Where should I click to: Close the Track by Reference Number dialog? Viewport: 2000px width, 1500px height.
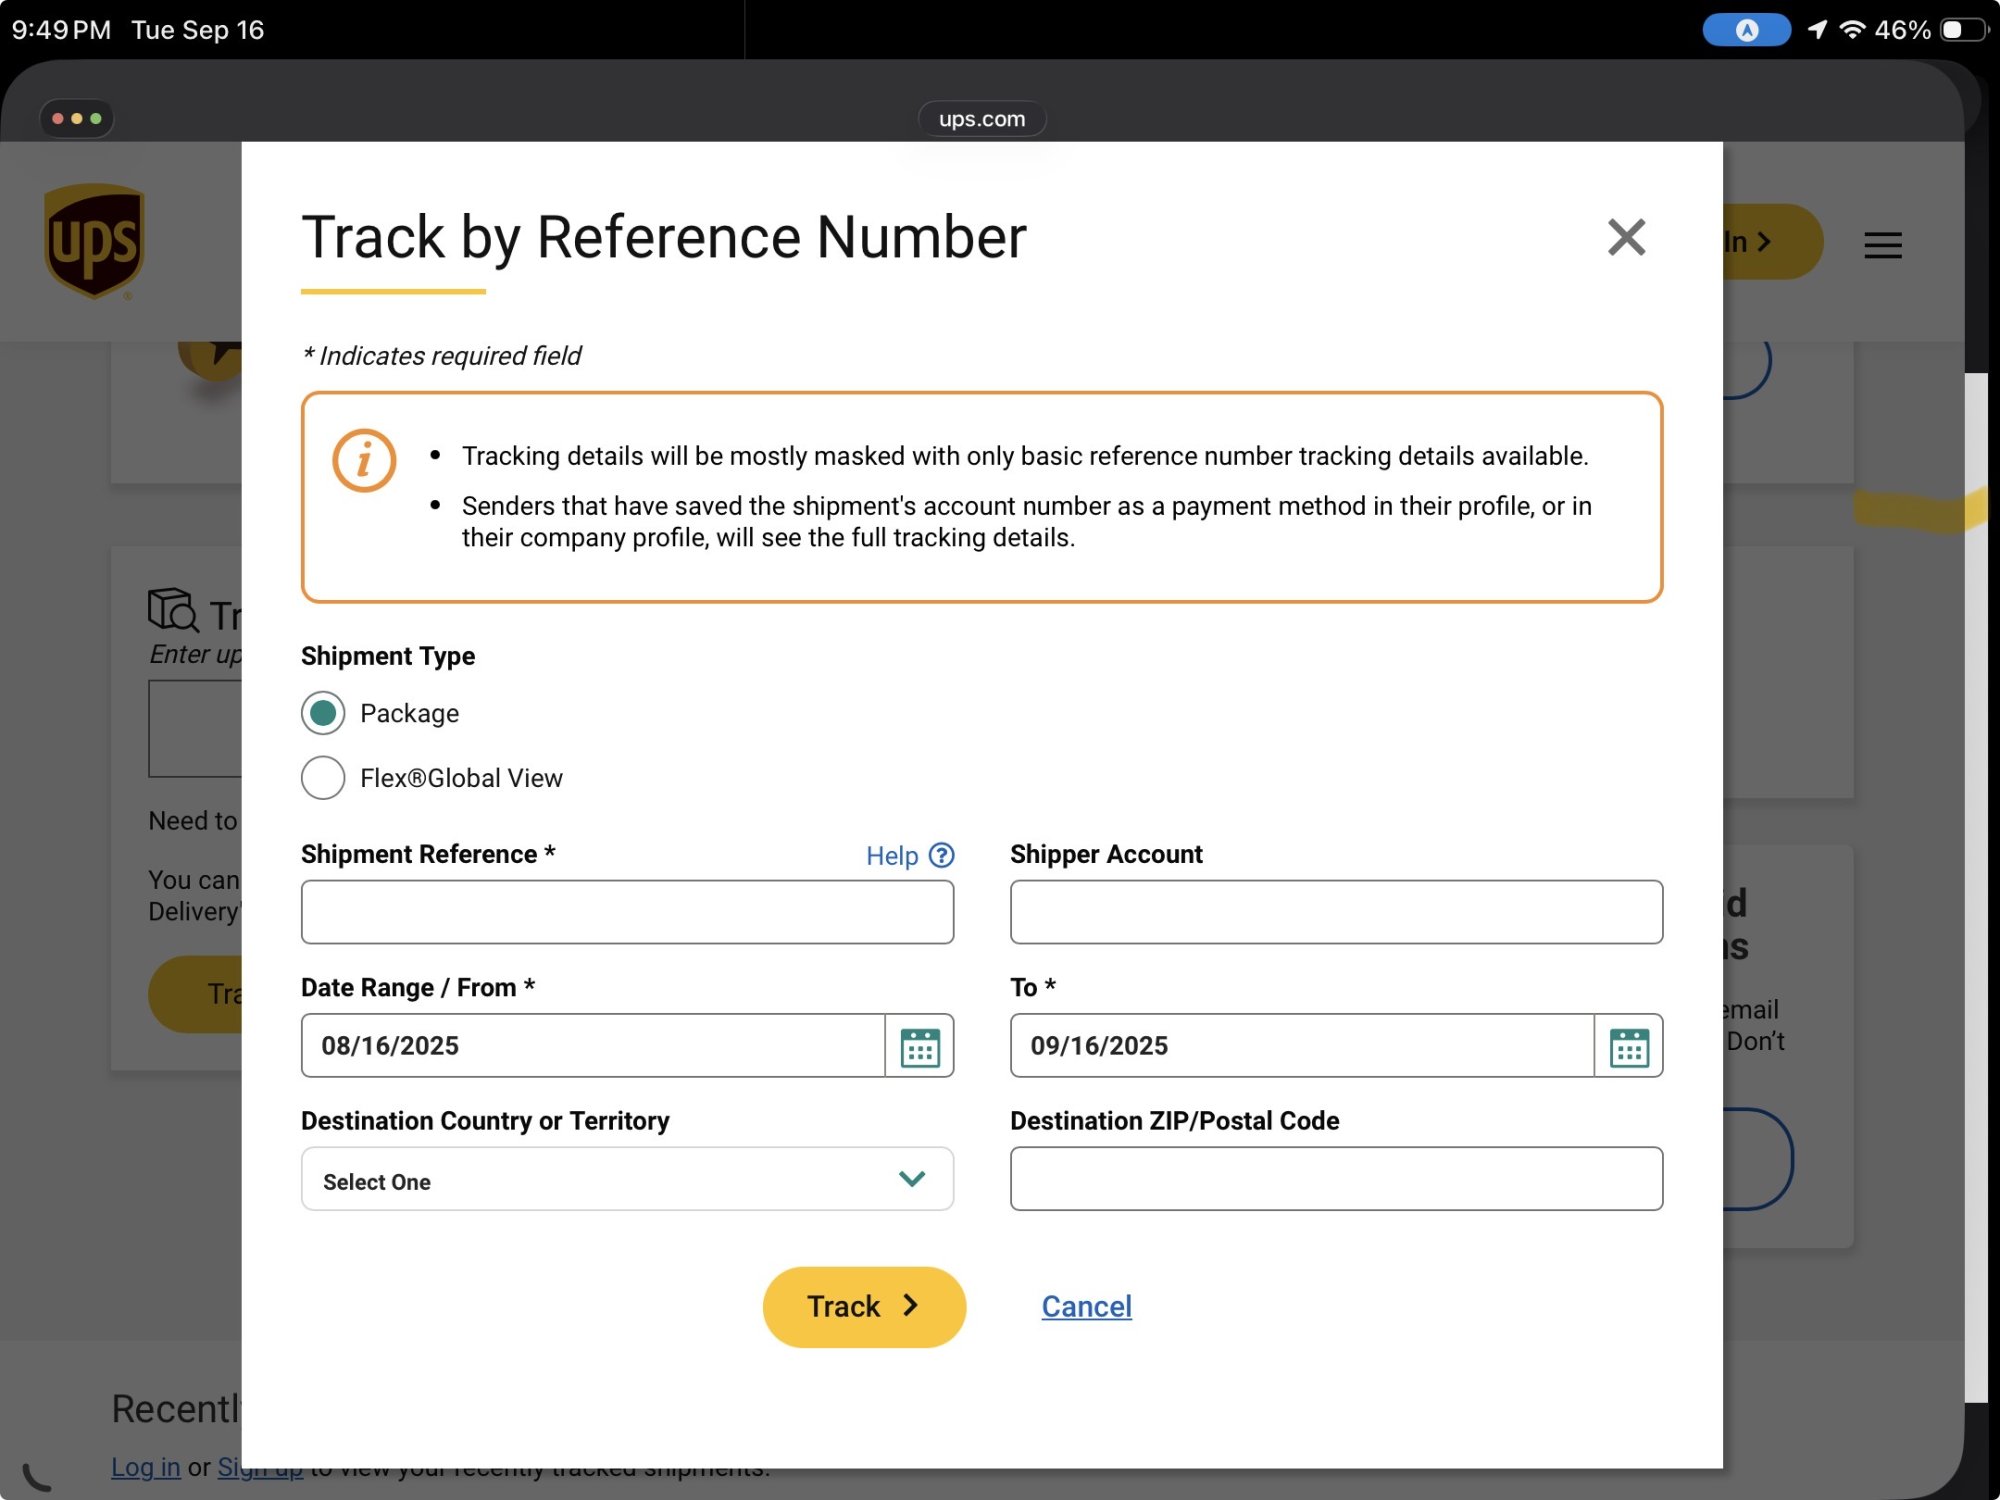[x=1626, y=237]
